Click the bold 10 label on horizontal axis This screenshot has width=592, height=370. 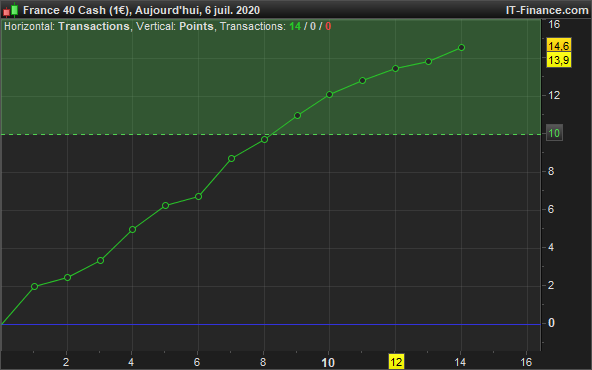click(328, 362)
